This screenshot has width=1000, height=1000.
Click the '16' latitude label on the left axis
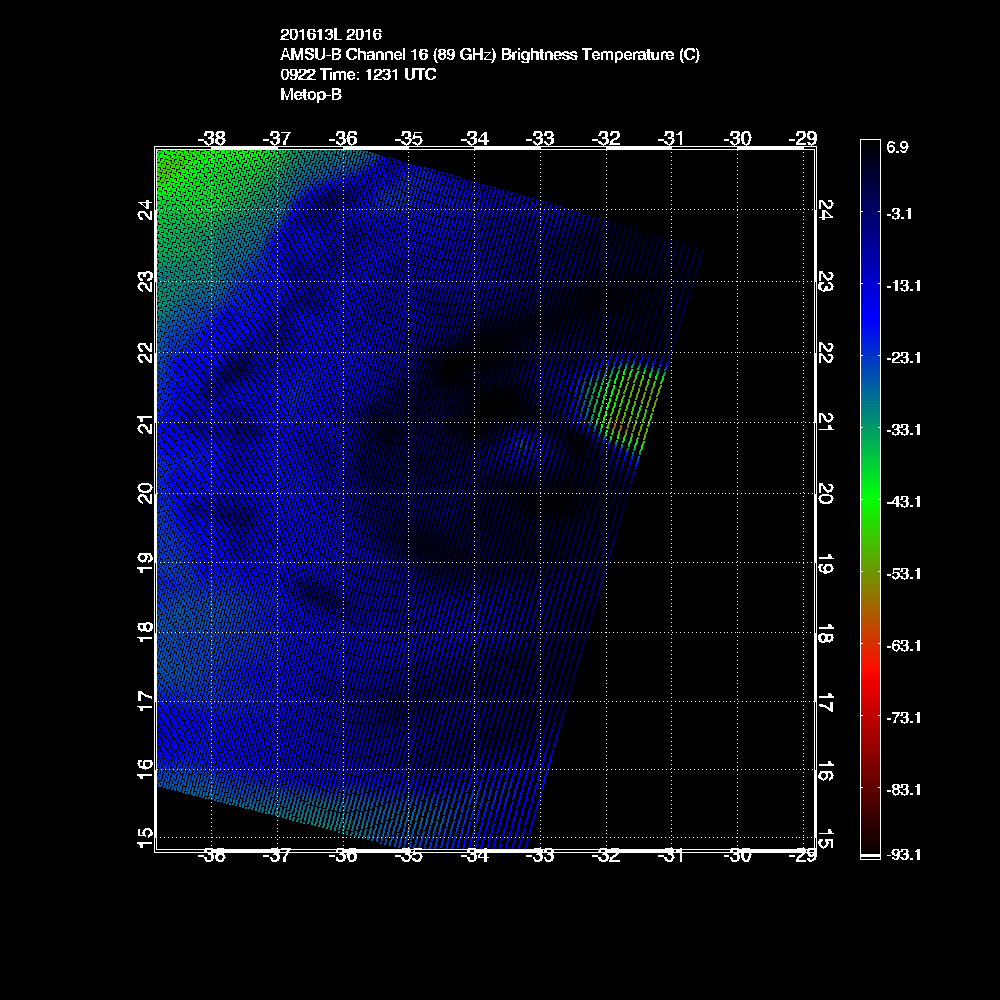[x=146, y=769]
